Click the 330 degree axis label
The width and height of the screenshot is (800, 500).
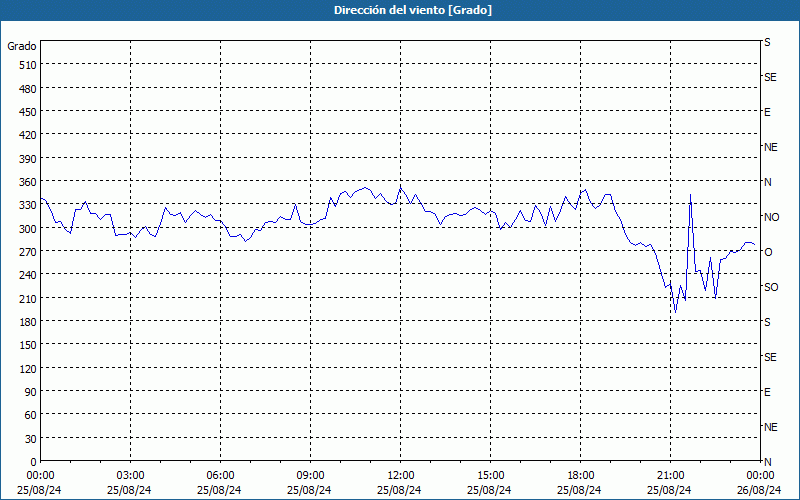[28, 205]
